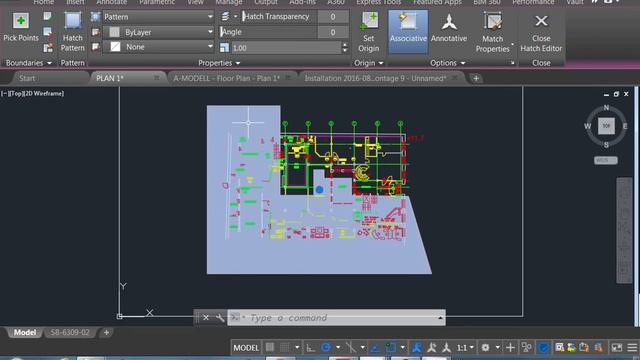The height and width of the screenshot is (360, 640).
Task: Click the Select boundary objects icon
Action: tap(48, 17)
